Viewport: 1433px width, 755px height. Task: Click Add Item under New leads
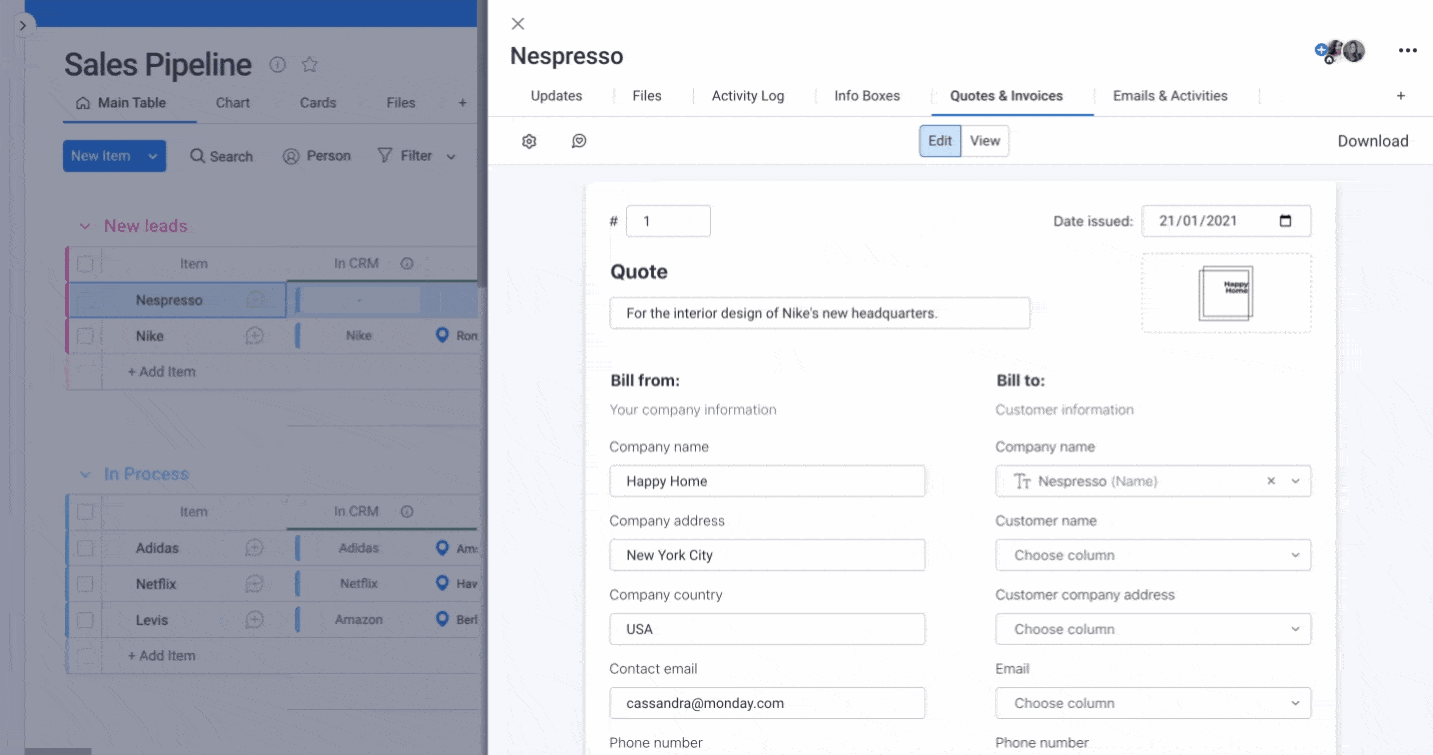(162, 372)
